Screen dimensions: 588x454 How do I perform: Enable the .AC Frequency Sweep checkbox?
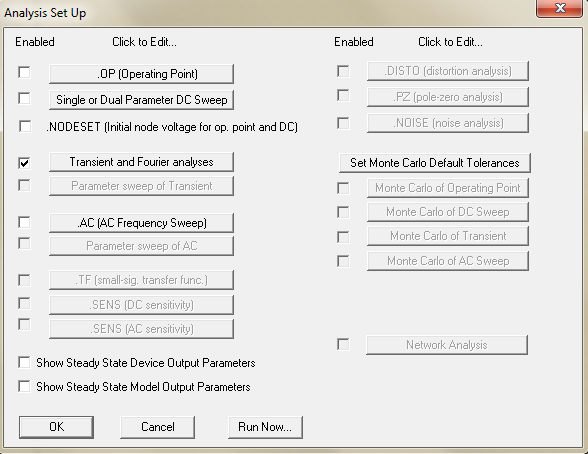pos(24,222)
